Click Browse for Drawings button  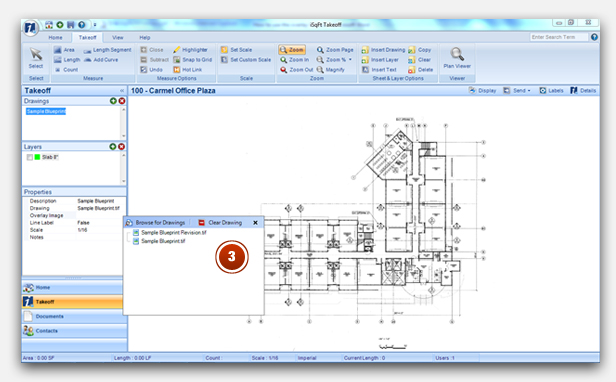click(x=156, y=223)
